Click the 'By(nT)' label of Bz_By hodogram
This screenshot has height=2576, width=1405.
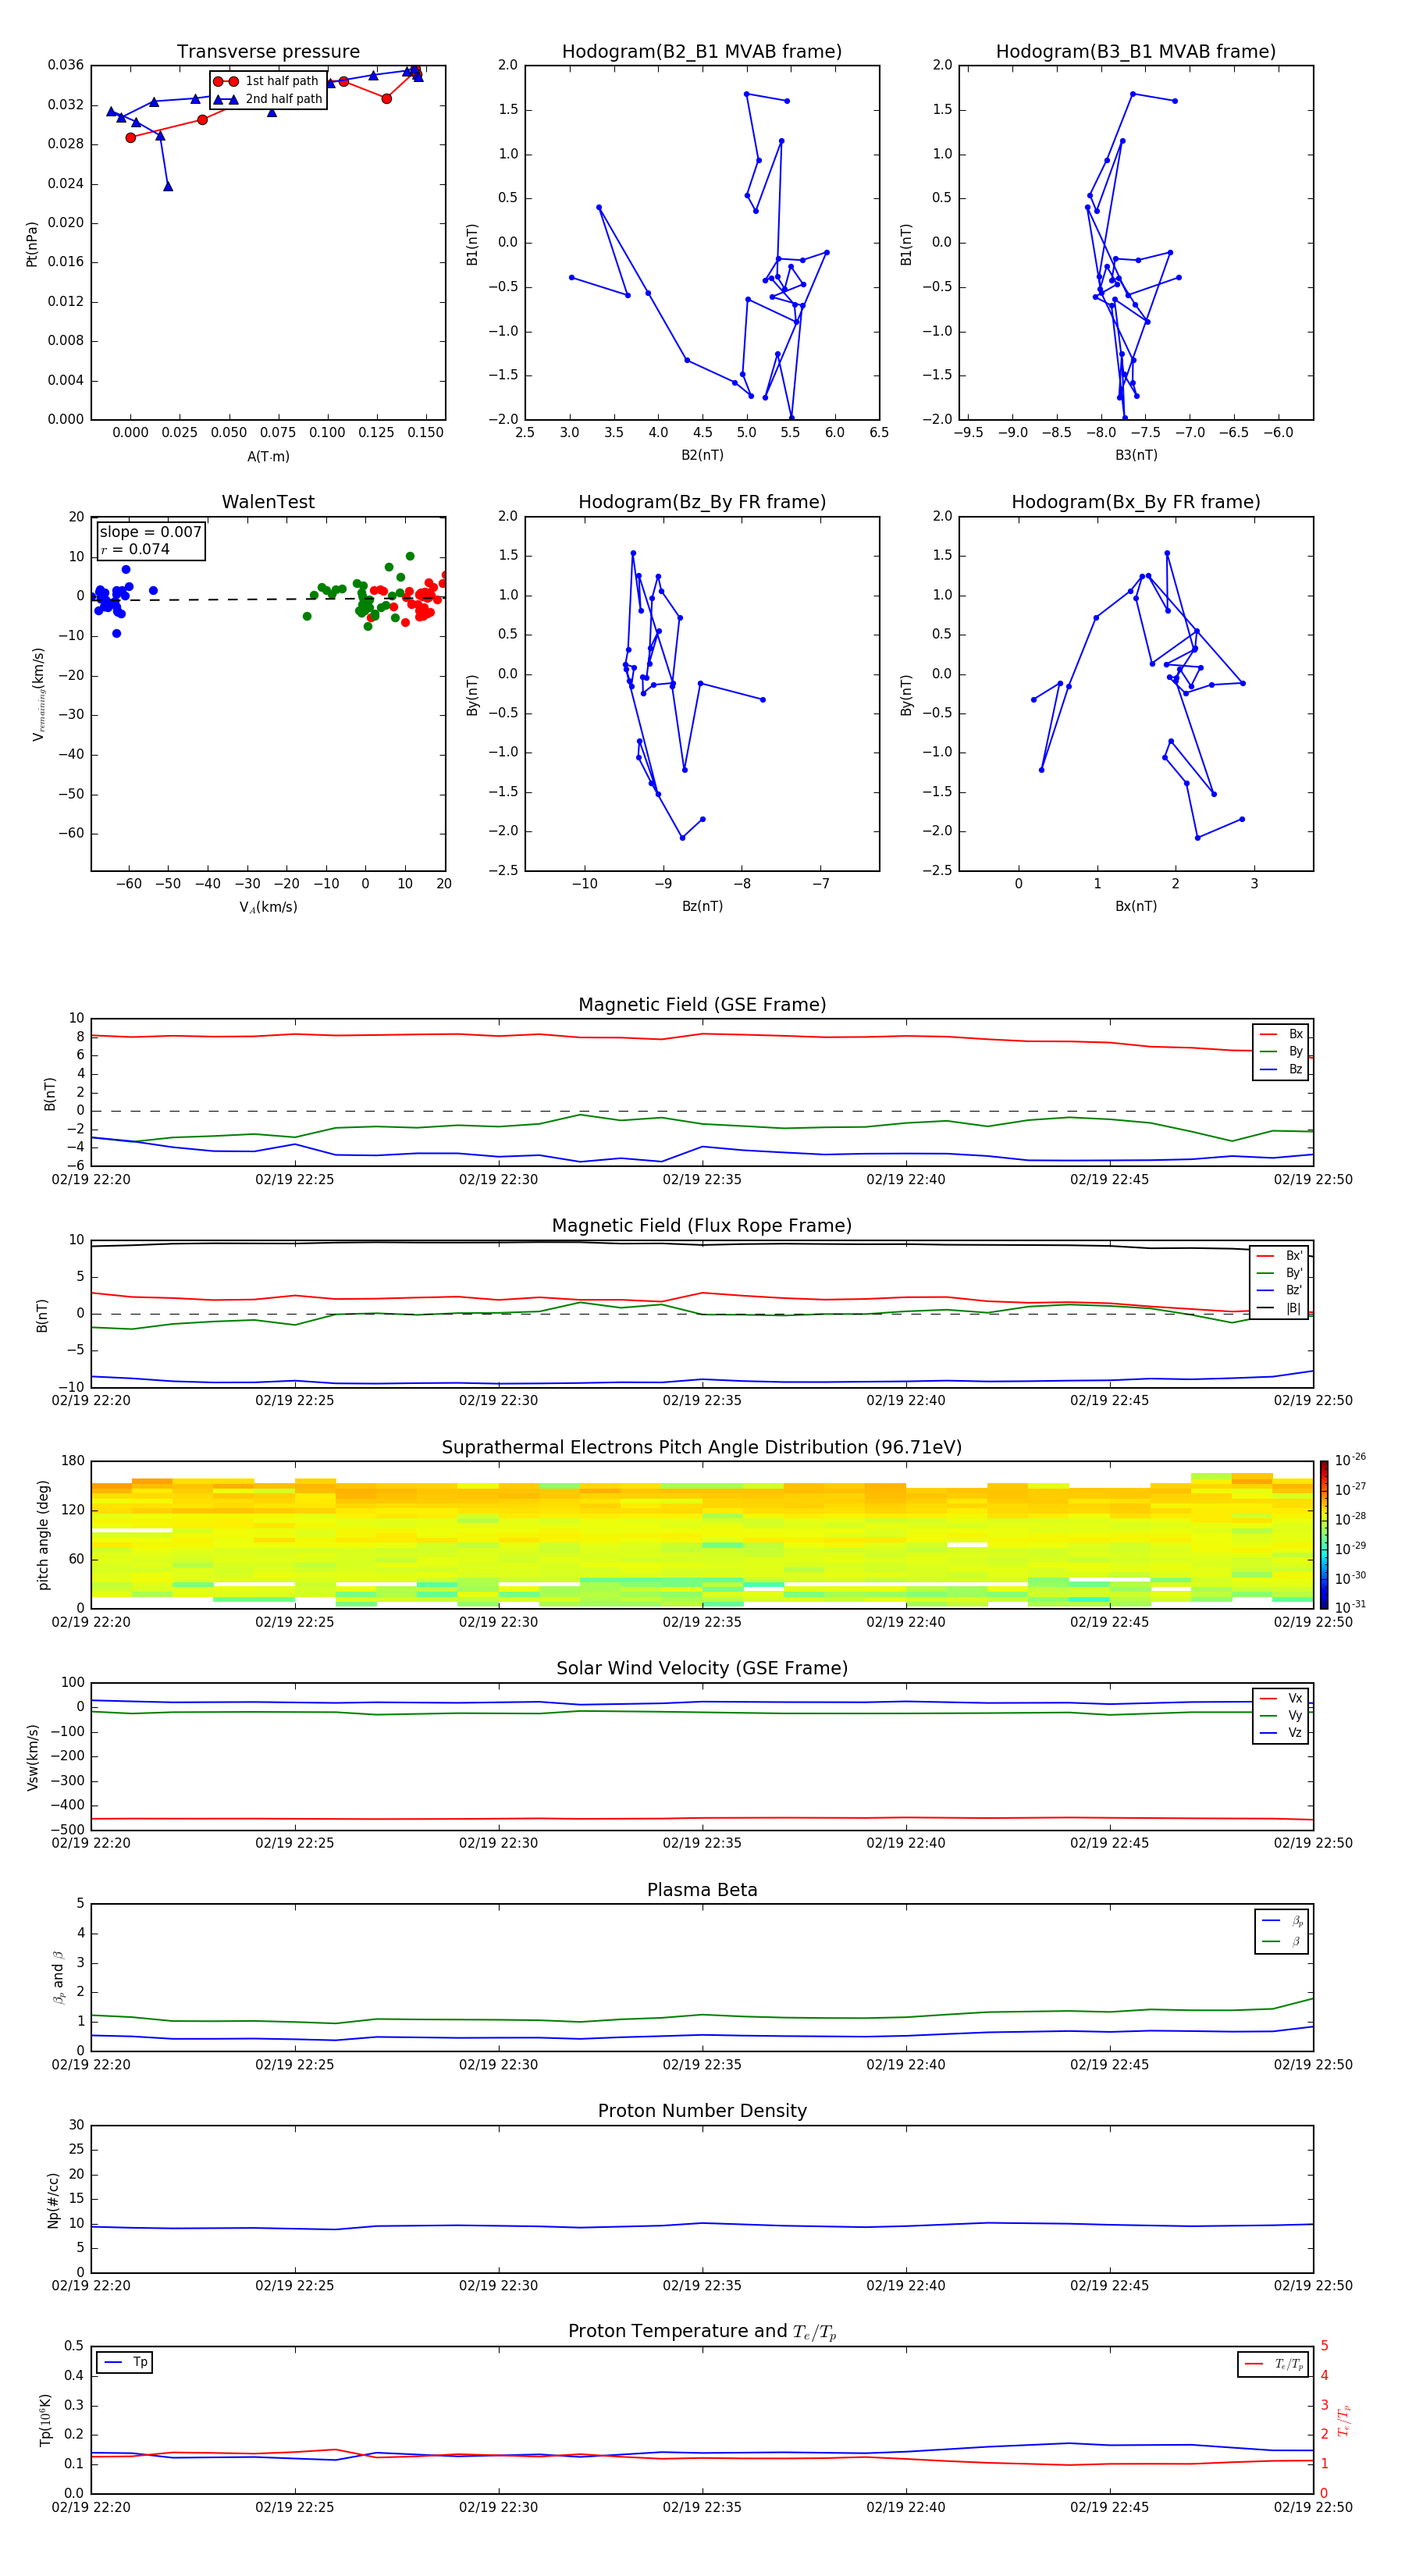point(472,694)
